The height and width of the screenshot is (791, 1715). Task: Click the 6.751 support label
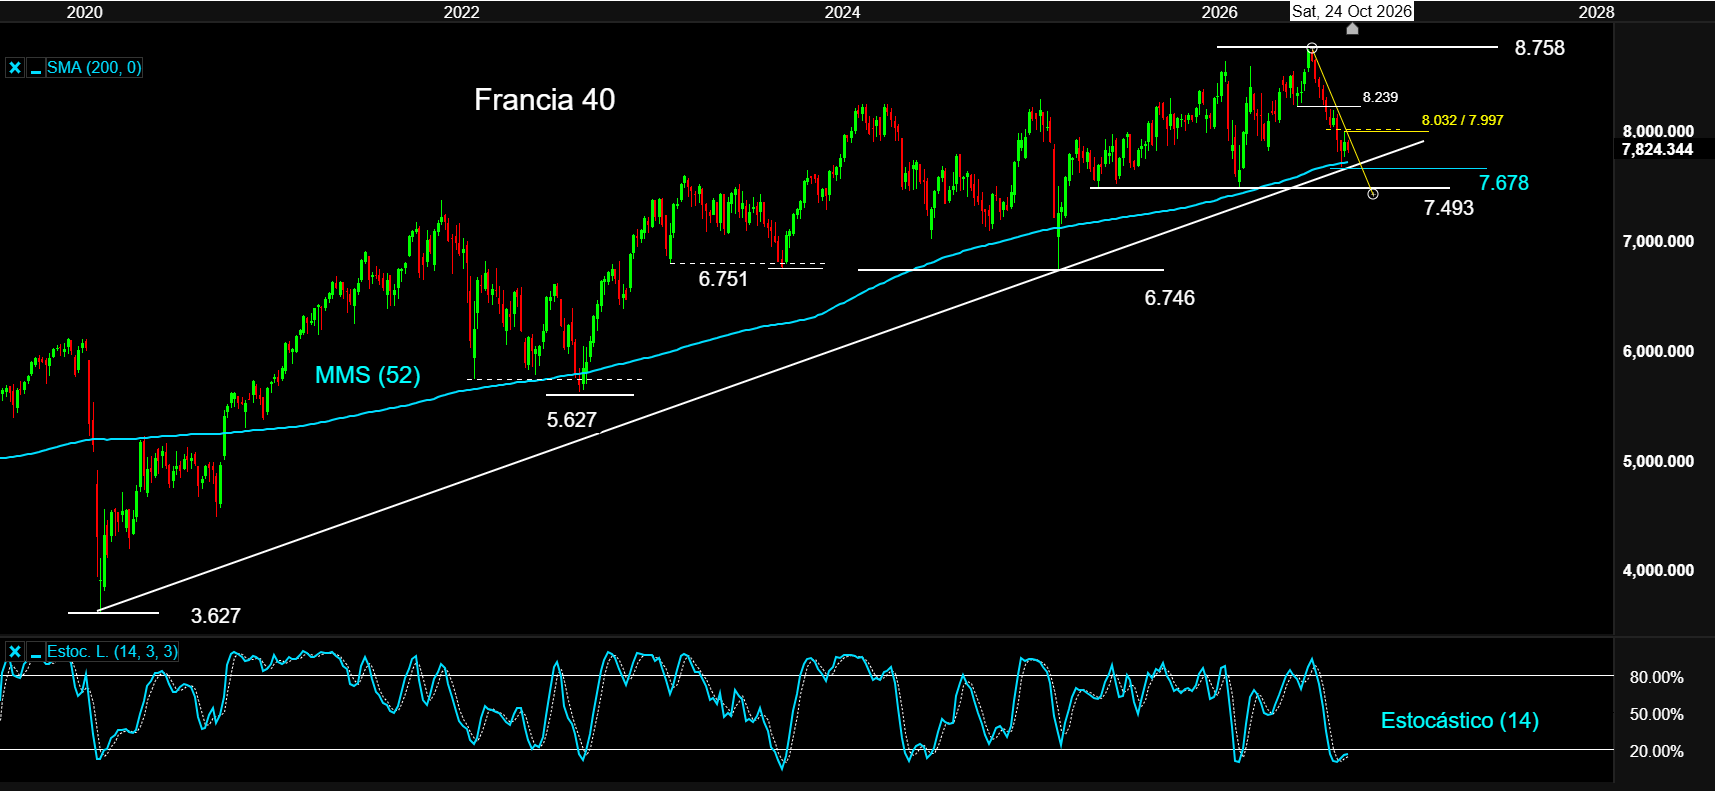[x=722, y=279]
